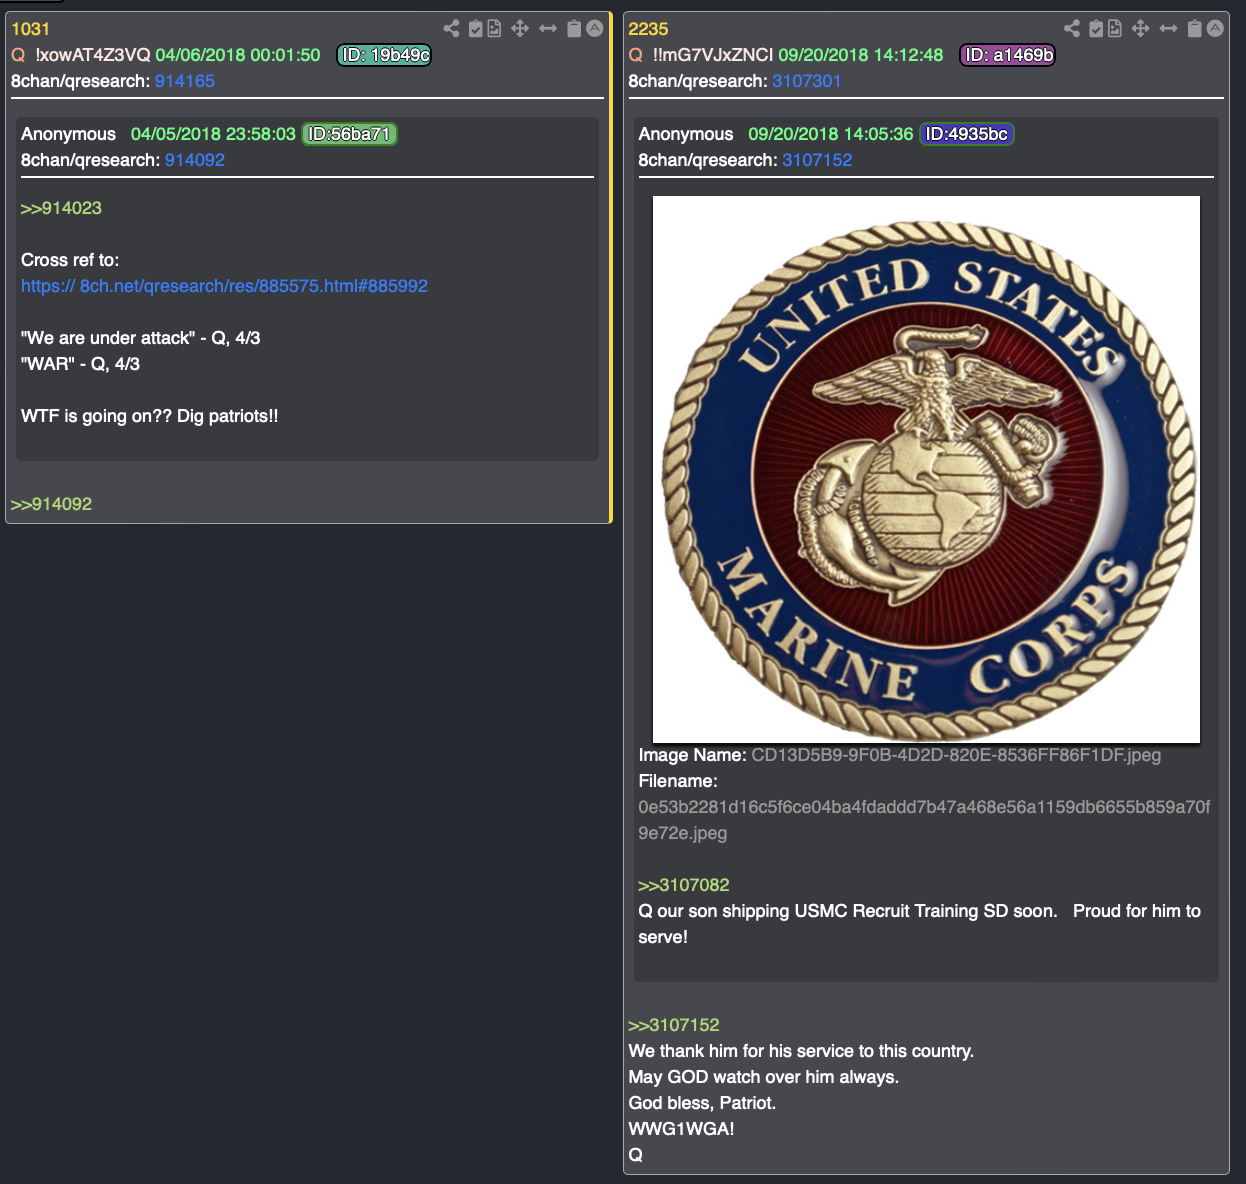Screen dimensions: 1246x1184
Task: Click the text "WTF is going on?? Dig patriots!!"
Action: pos(150,416)
